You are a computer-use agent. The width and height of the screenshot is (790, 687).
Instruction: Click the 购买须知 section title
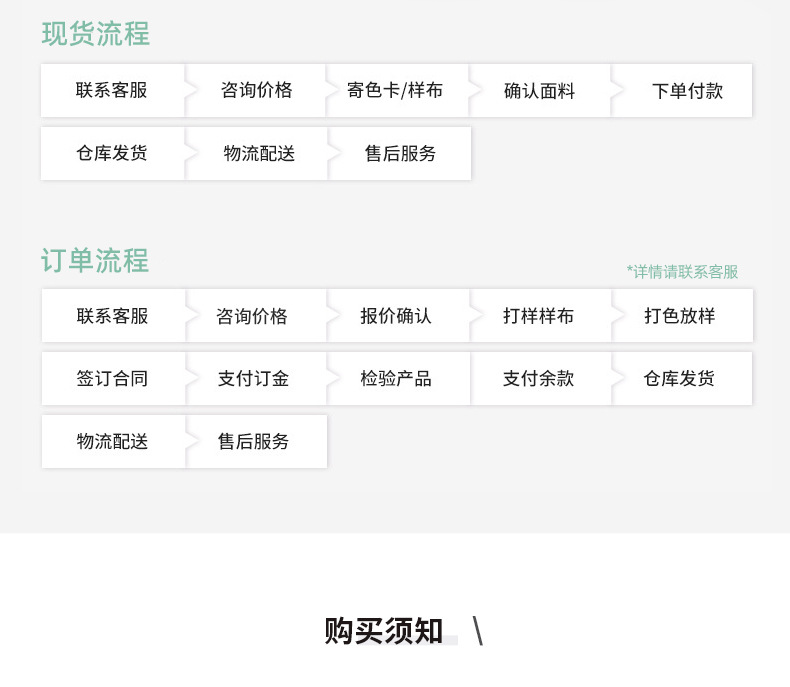(384, 631)
